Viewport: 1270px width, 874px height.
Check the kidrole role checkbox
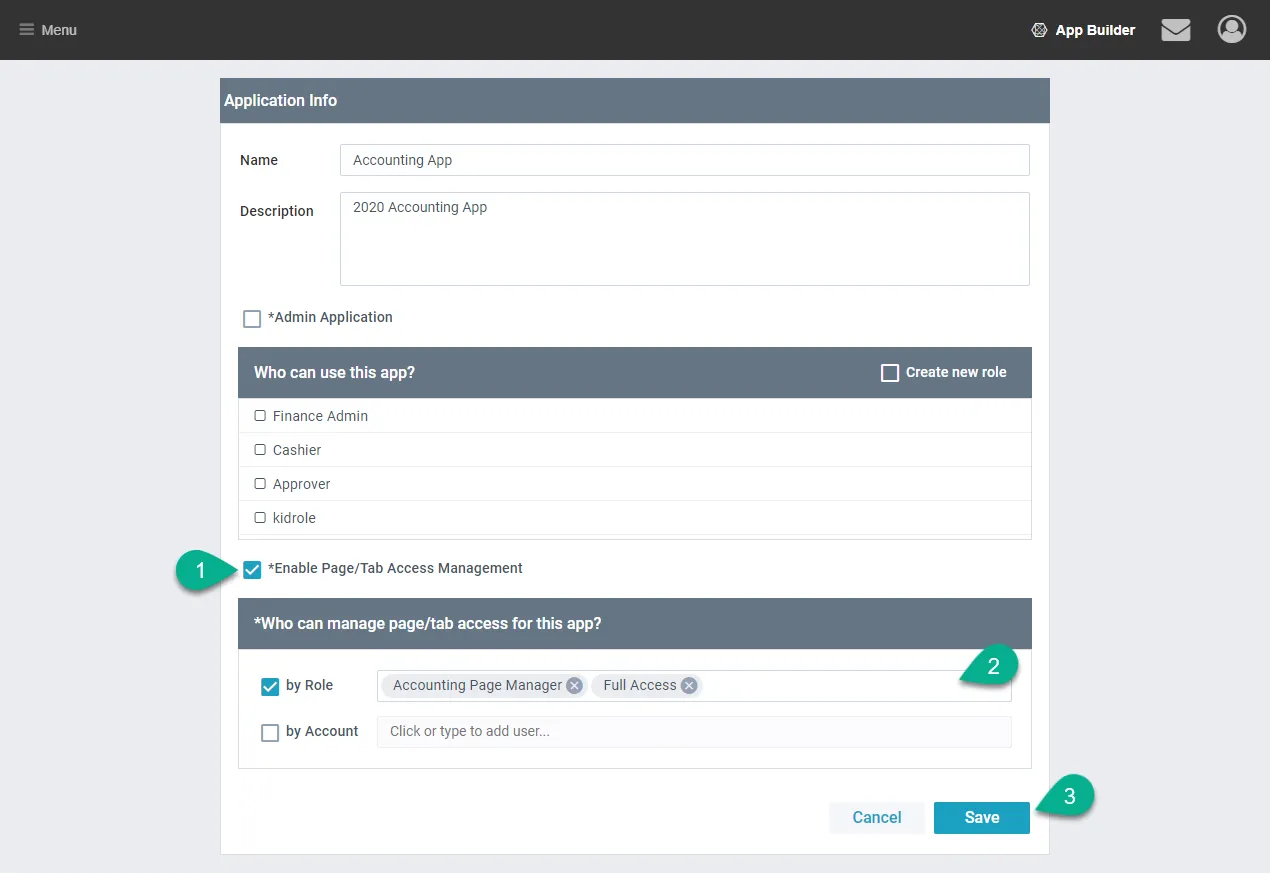pyautogui.click(x=260, y=518)
